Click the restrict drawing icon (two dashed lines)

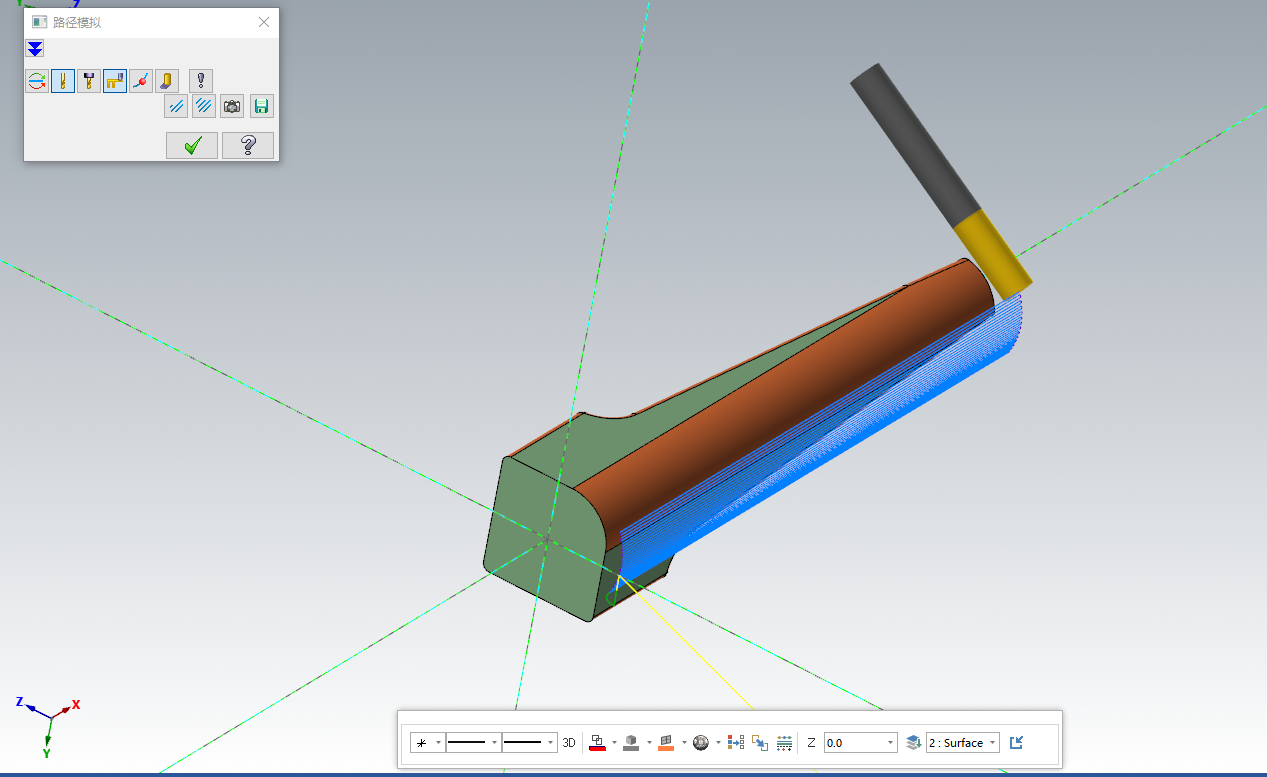coord(176,107)
